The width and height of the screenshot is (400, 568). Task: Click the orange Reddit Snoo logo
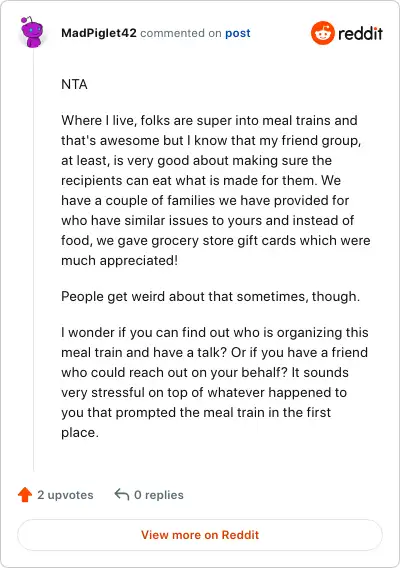tap(322, 33)
